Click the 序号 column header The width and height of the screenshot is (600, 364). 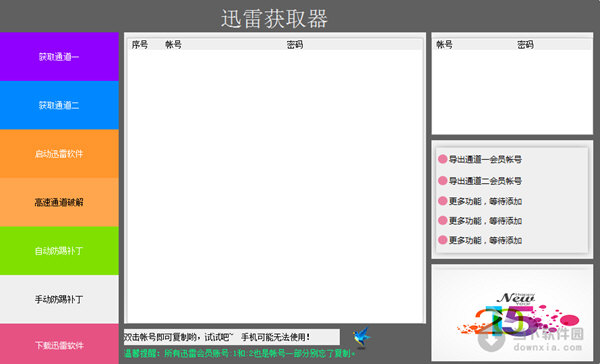tap(140, 45)
